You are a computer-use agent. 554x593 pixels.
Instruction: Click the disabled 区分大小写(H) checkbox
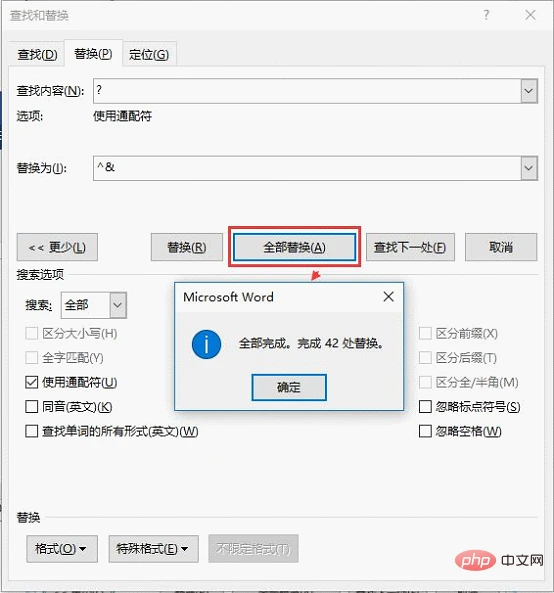pos(31,334)
